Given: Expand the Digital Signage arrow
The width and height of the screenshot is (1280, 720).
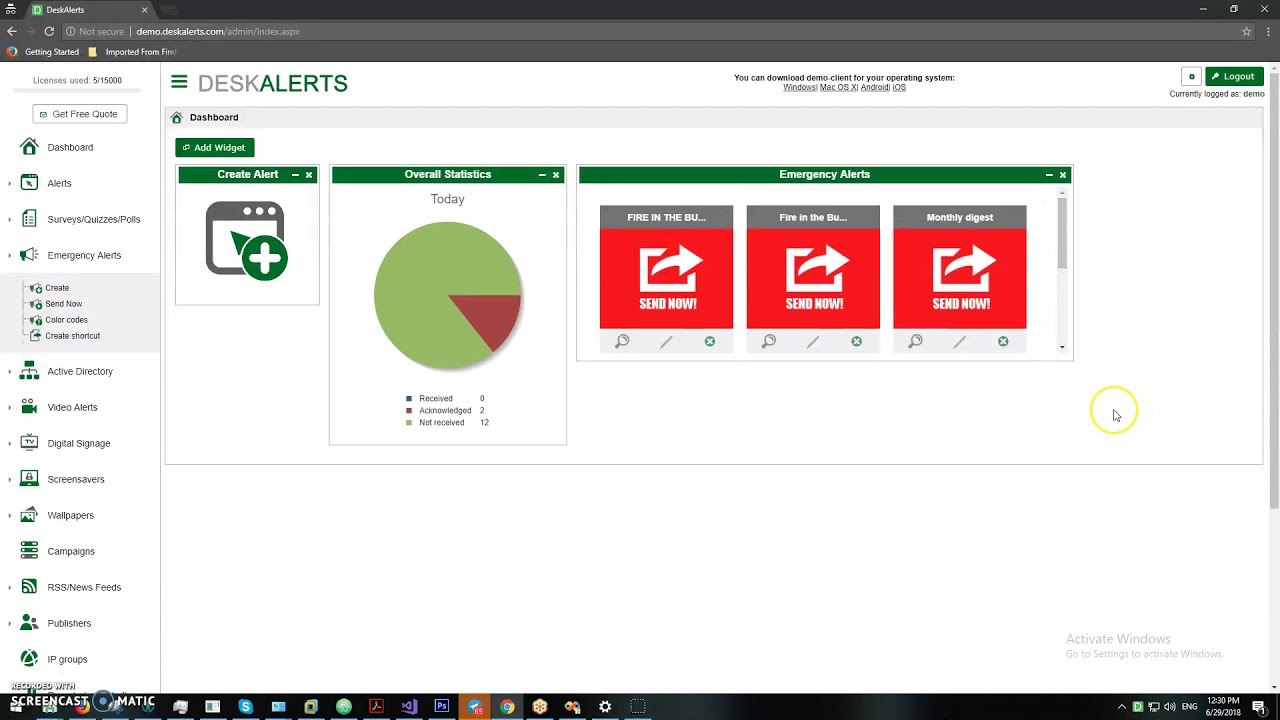Looking at the screenshot, I should click(10, 443).
